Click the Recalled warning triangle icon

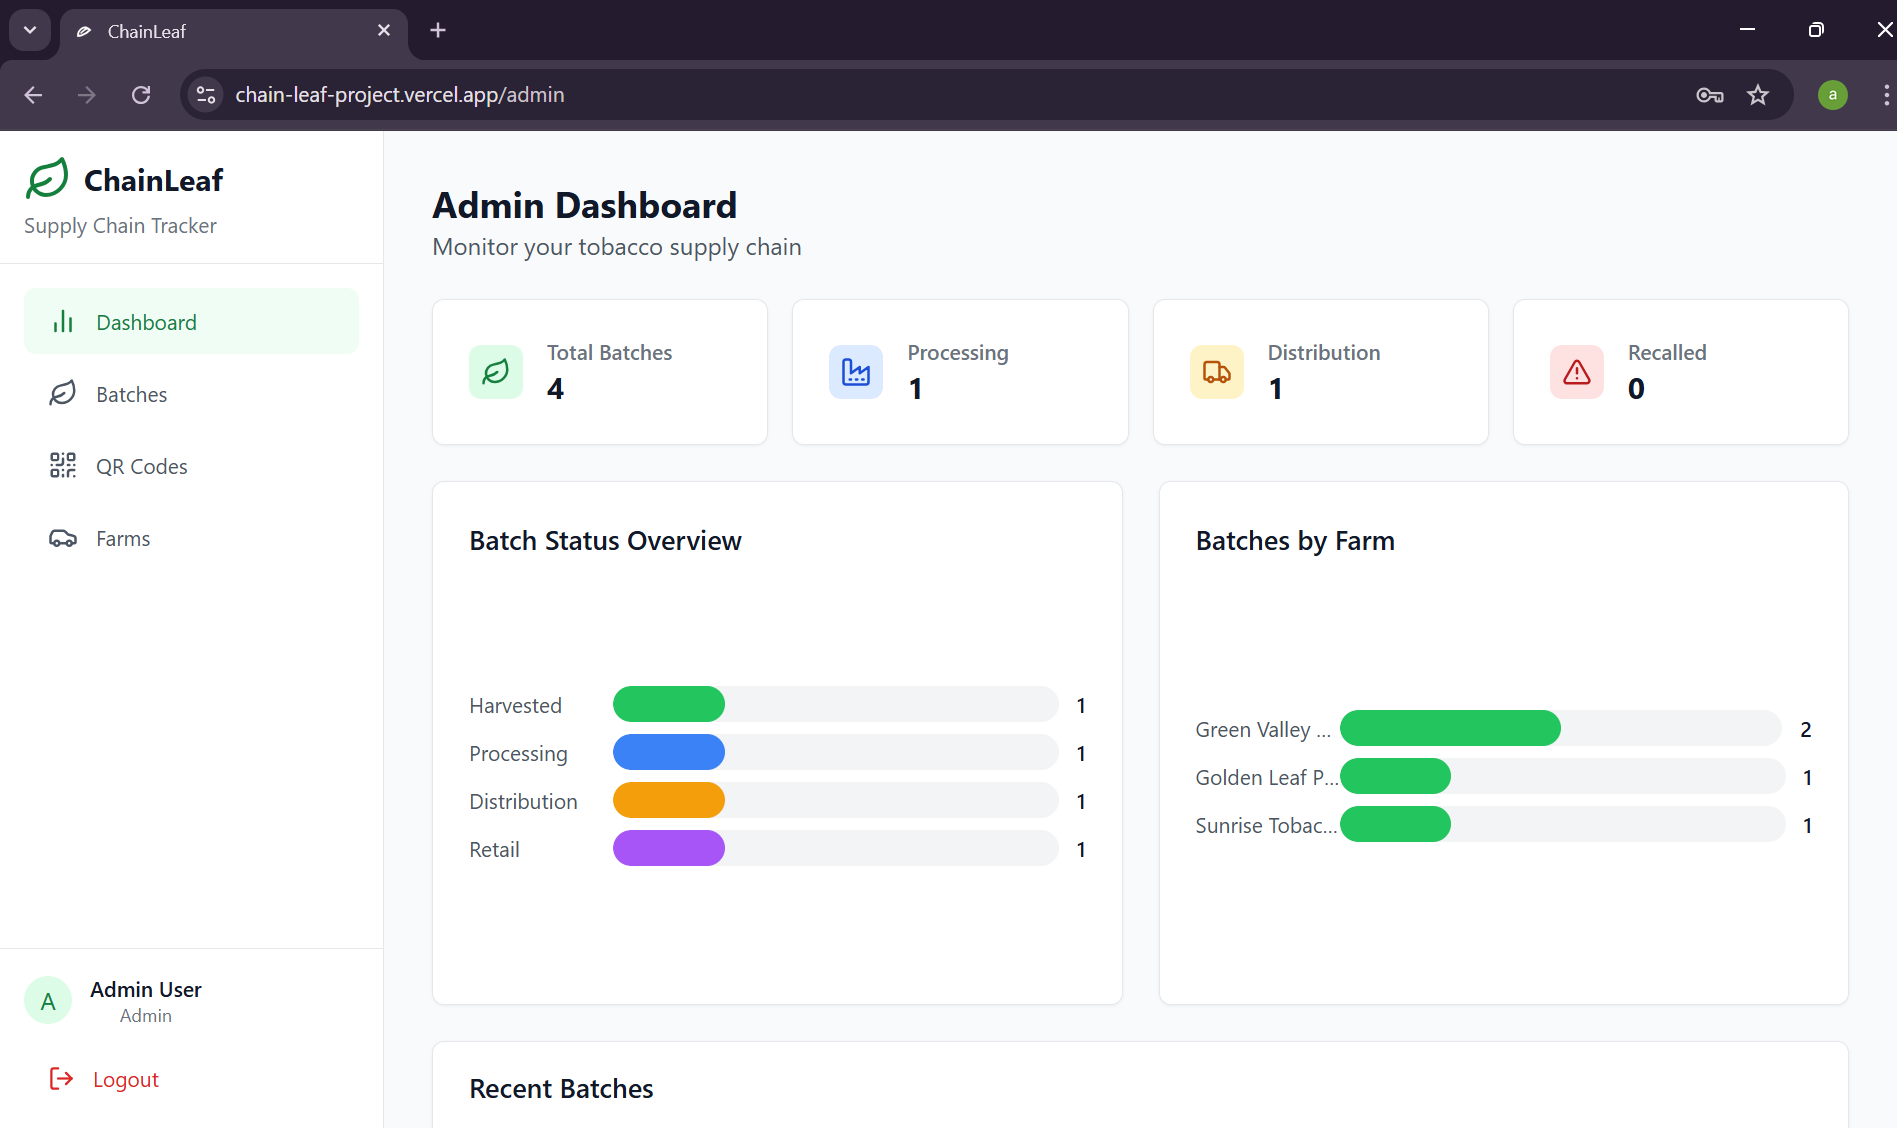[x=1575, y=371]
